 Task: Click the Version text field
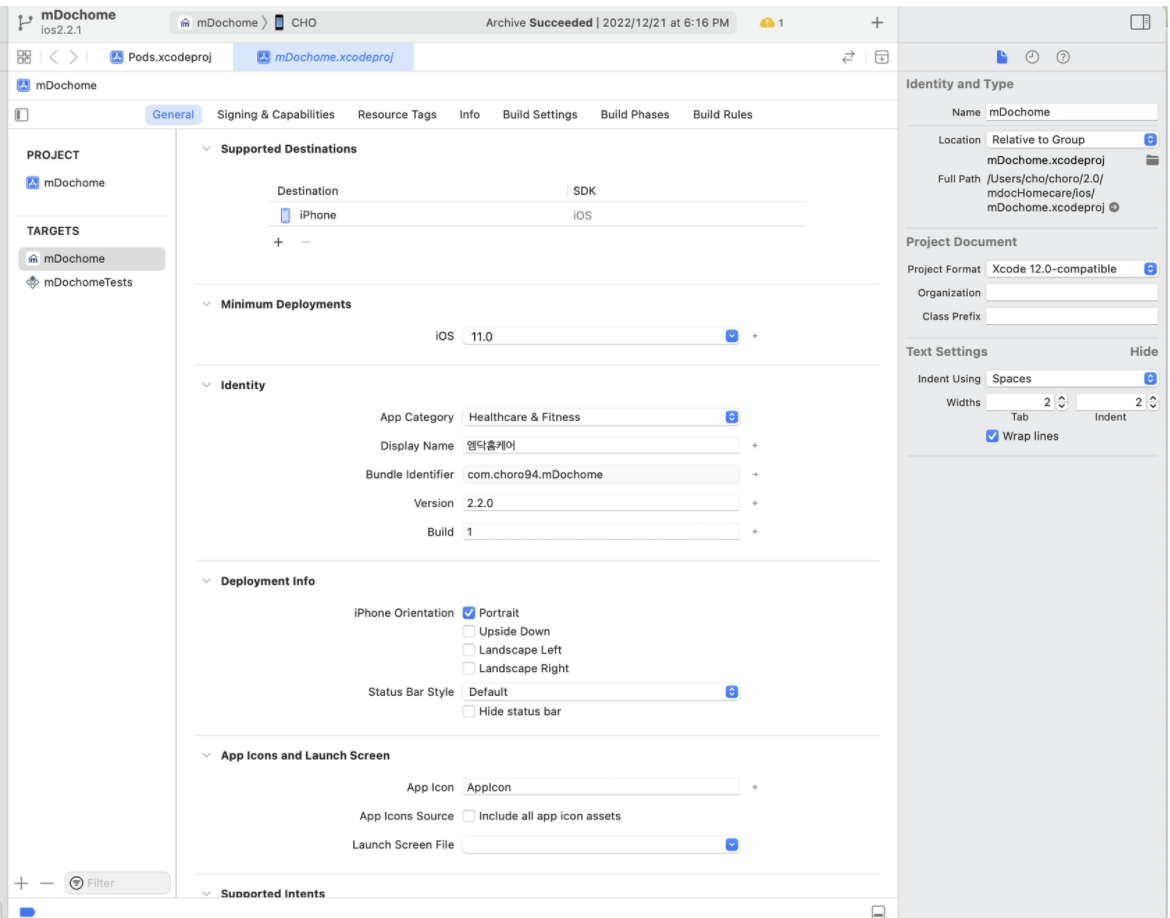point(601,503)
